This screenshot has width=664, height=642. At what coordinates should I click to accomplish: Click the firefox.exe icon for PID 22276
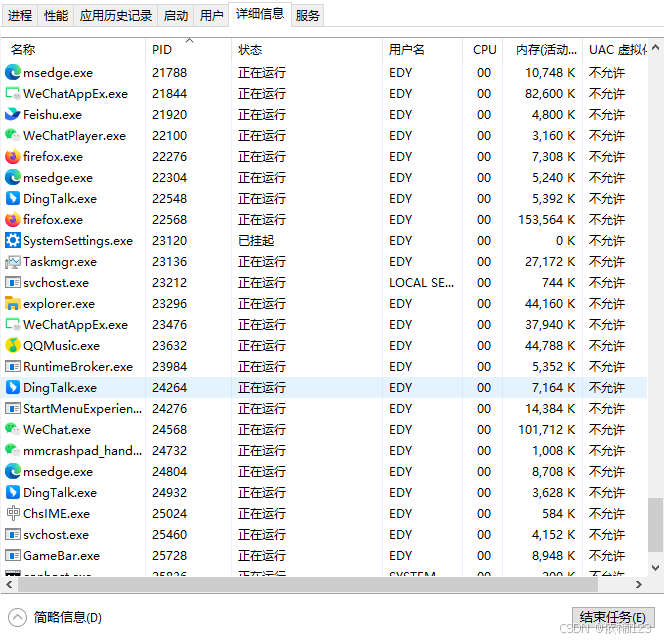point(13,157)
